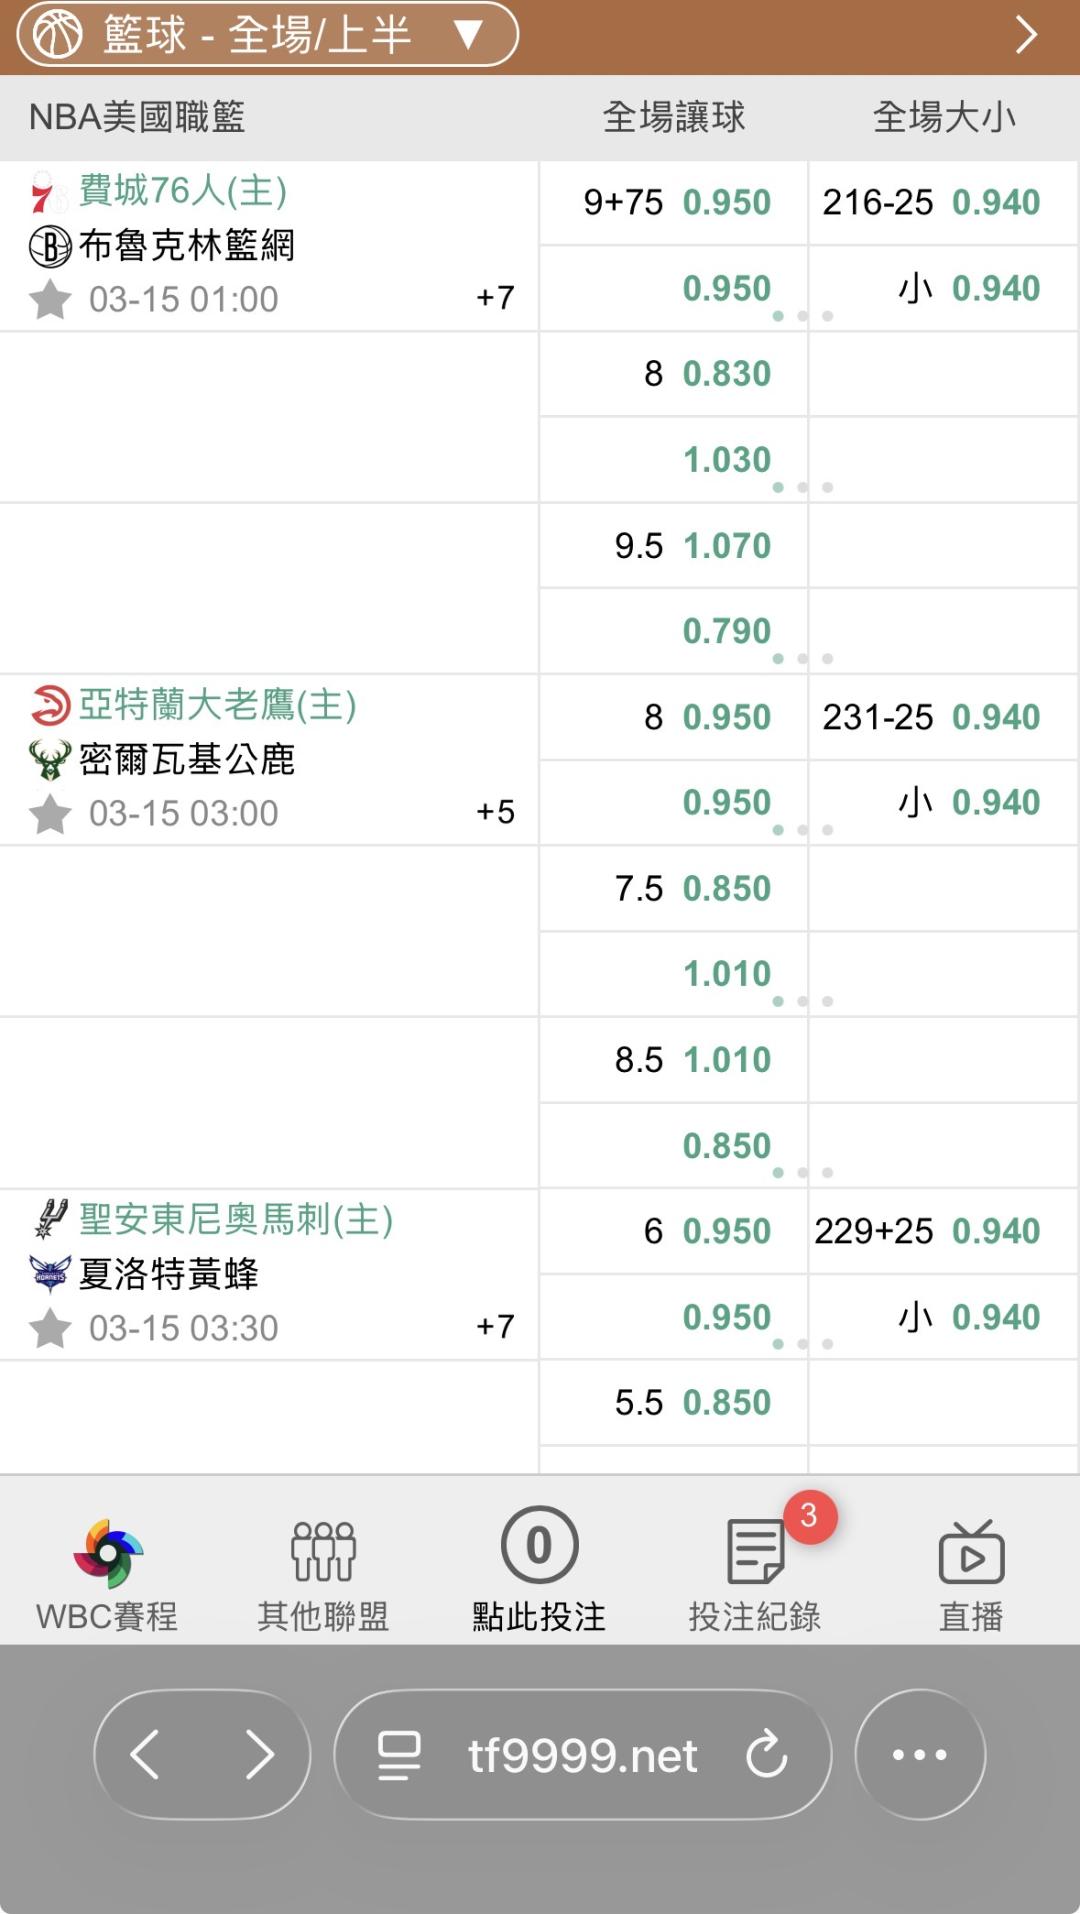Select 9+75 handicap odds 0.950
The image size is (1080, 1914).
pos(726,203)
